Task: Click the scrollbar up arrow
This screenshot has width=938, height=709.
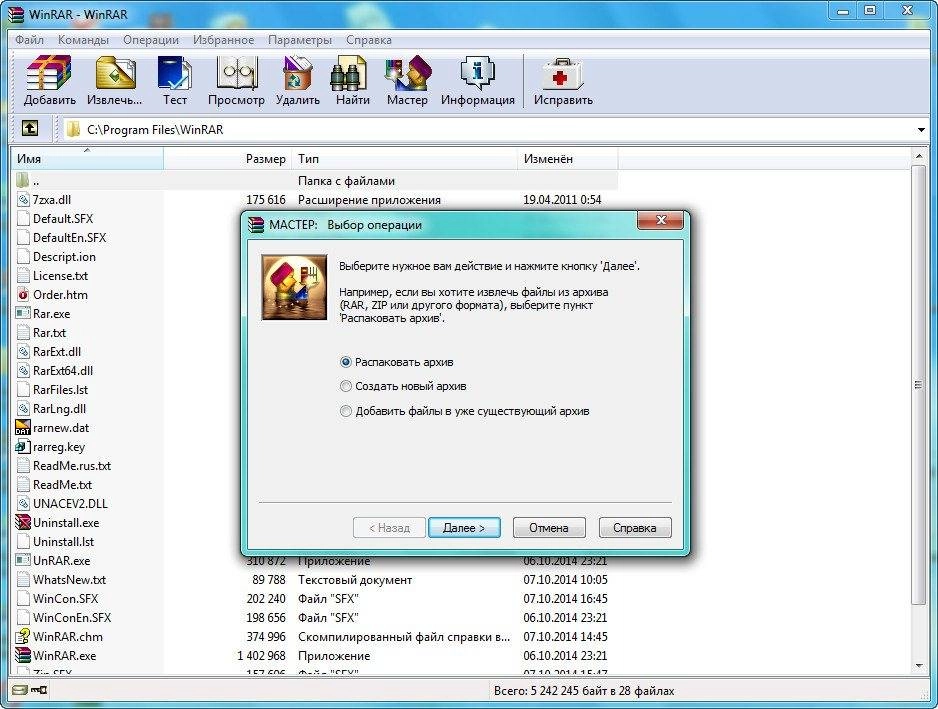Action: pyautogui.click(x=919, y=156)
